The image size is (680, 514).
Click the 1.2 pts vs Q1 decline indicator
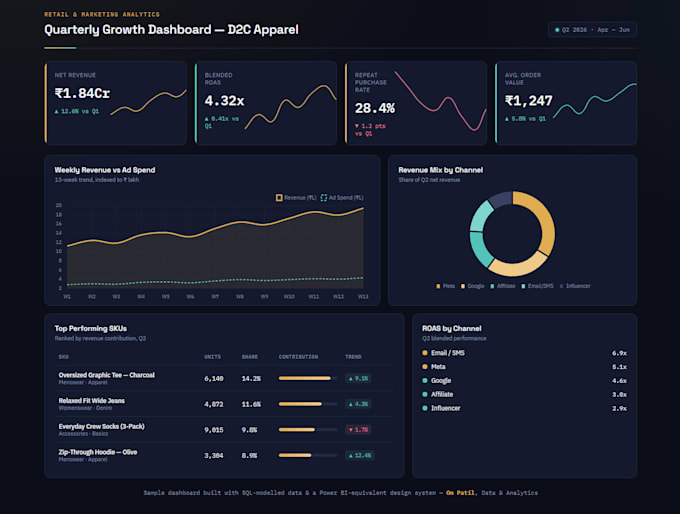click(x=370, y=130)
